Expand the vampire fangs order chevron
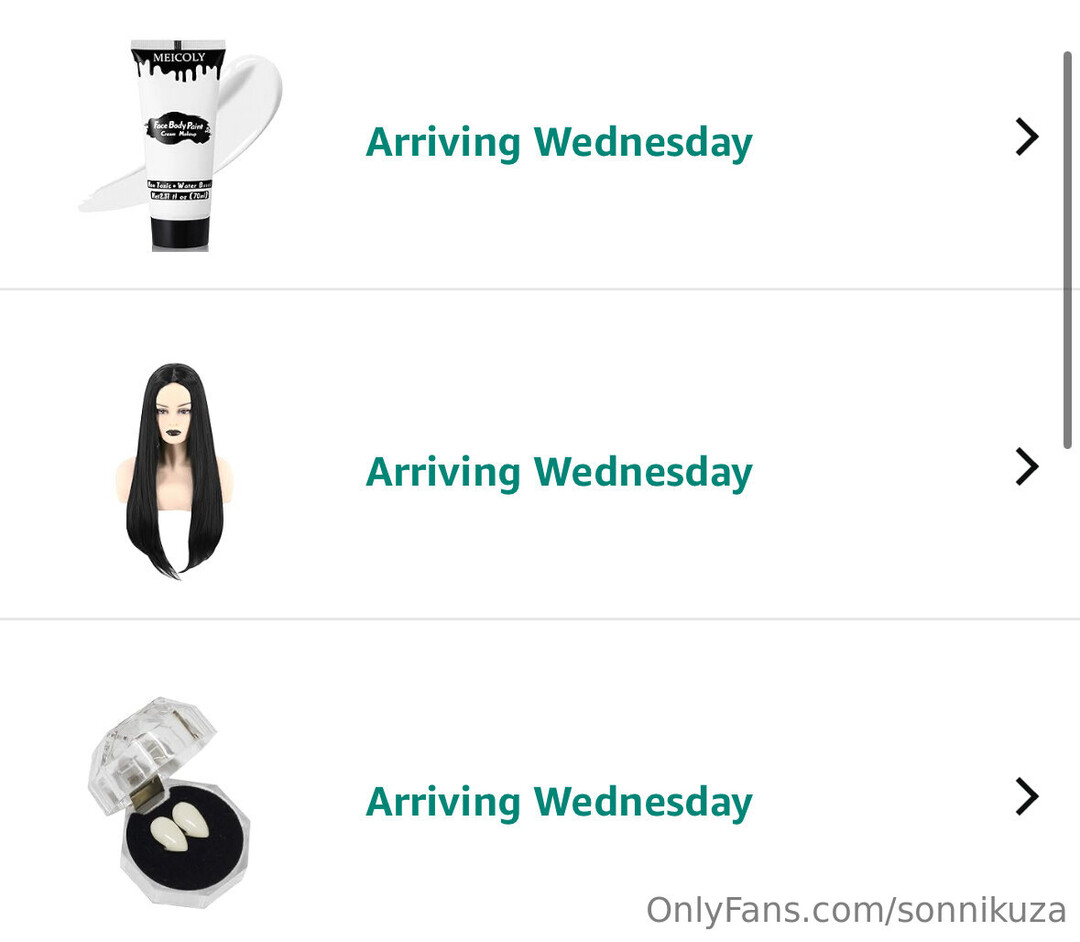Image resolution: width=1080 pixels, height=942 pixels. [x=1027, y=797]
